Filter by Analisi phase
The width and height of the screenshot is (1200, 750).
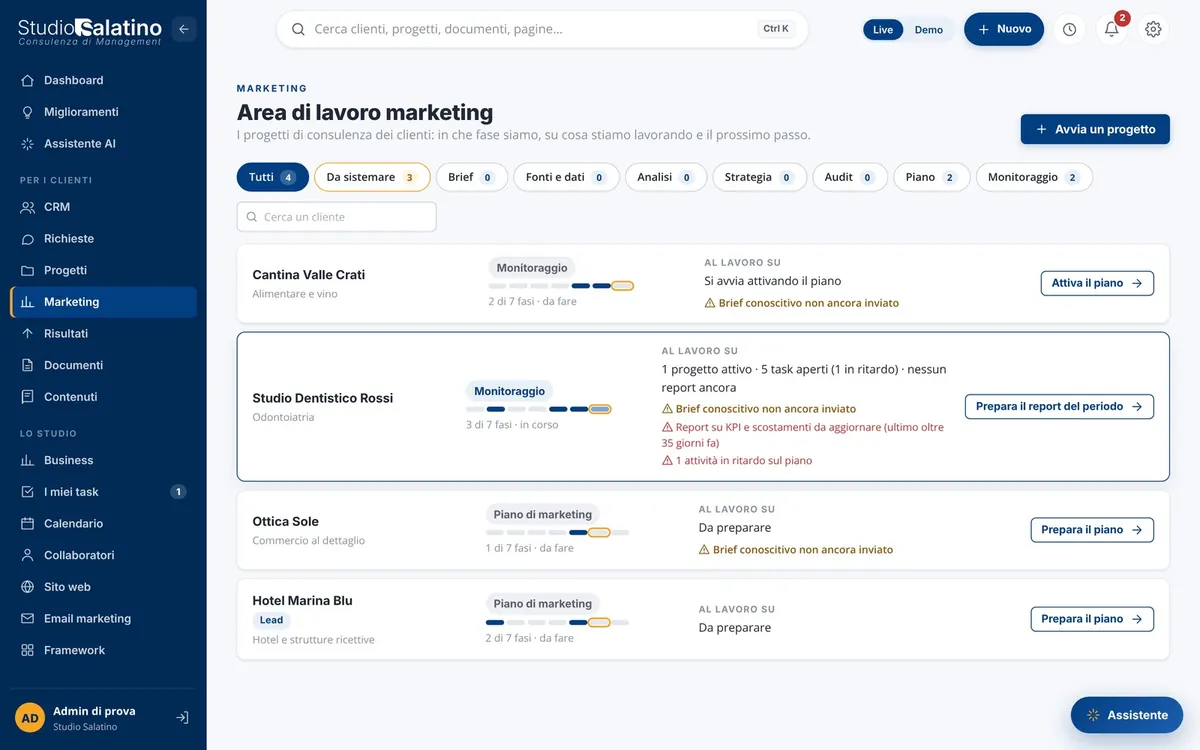(666, 177)
